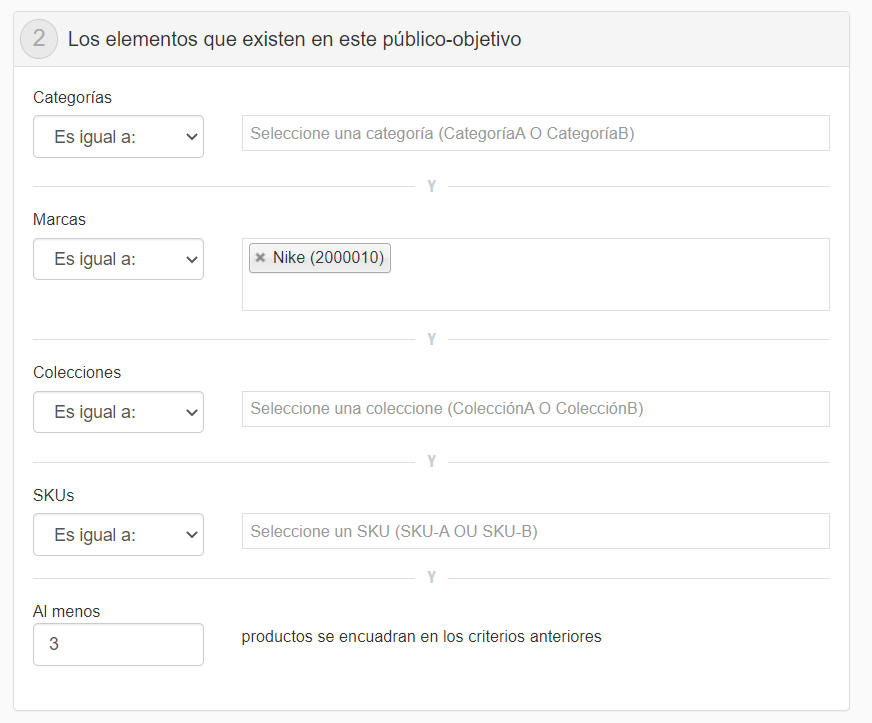Image resolution: width=872 pixels, height=723 pixels.
Task: Click the 'Y' connector between Categorías and Marcas
Action: (431, 185)
